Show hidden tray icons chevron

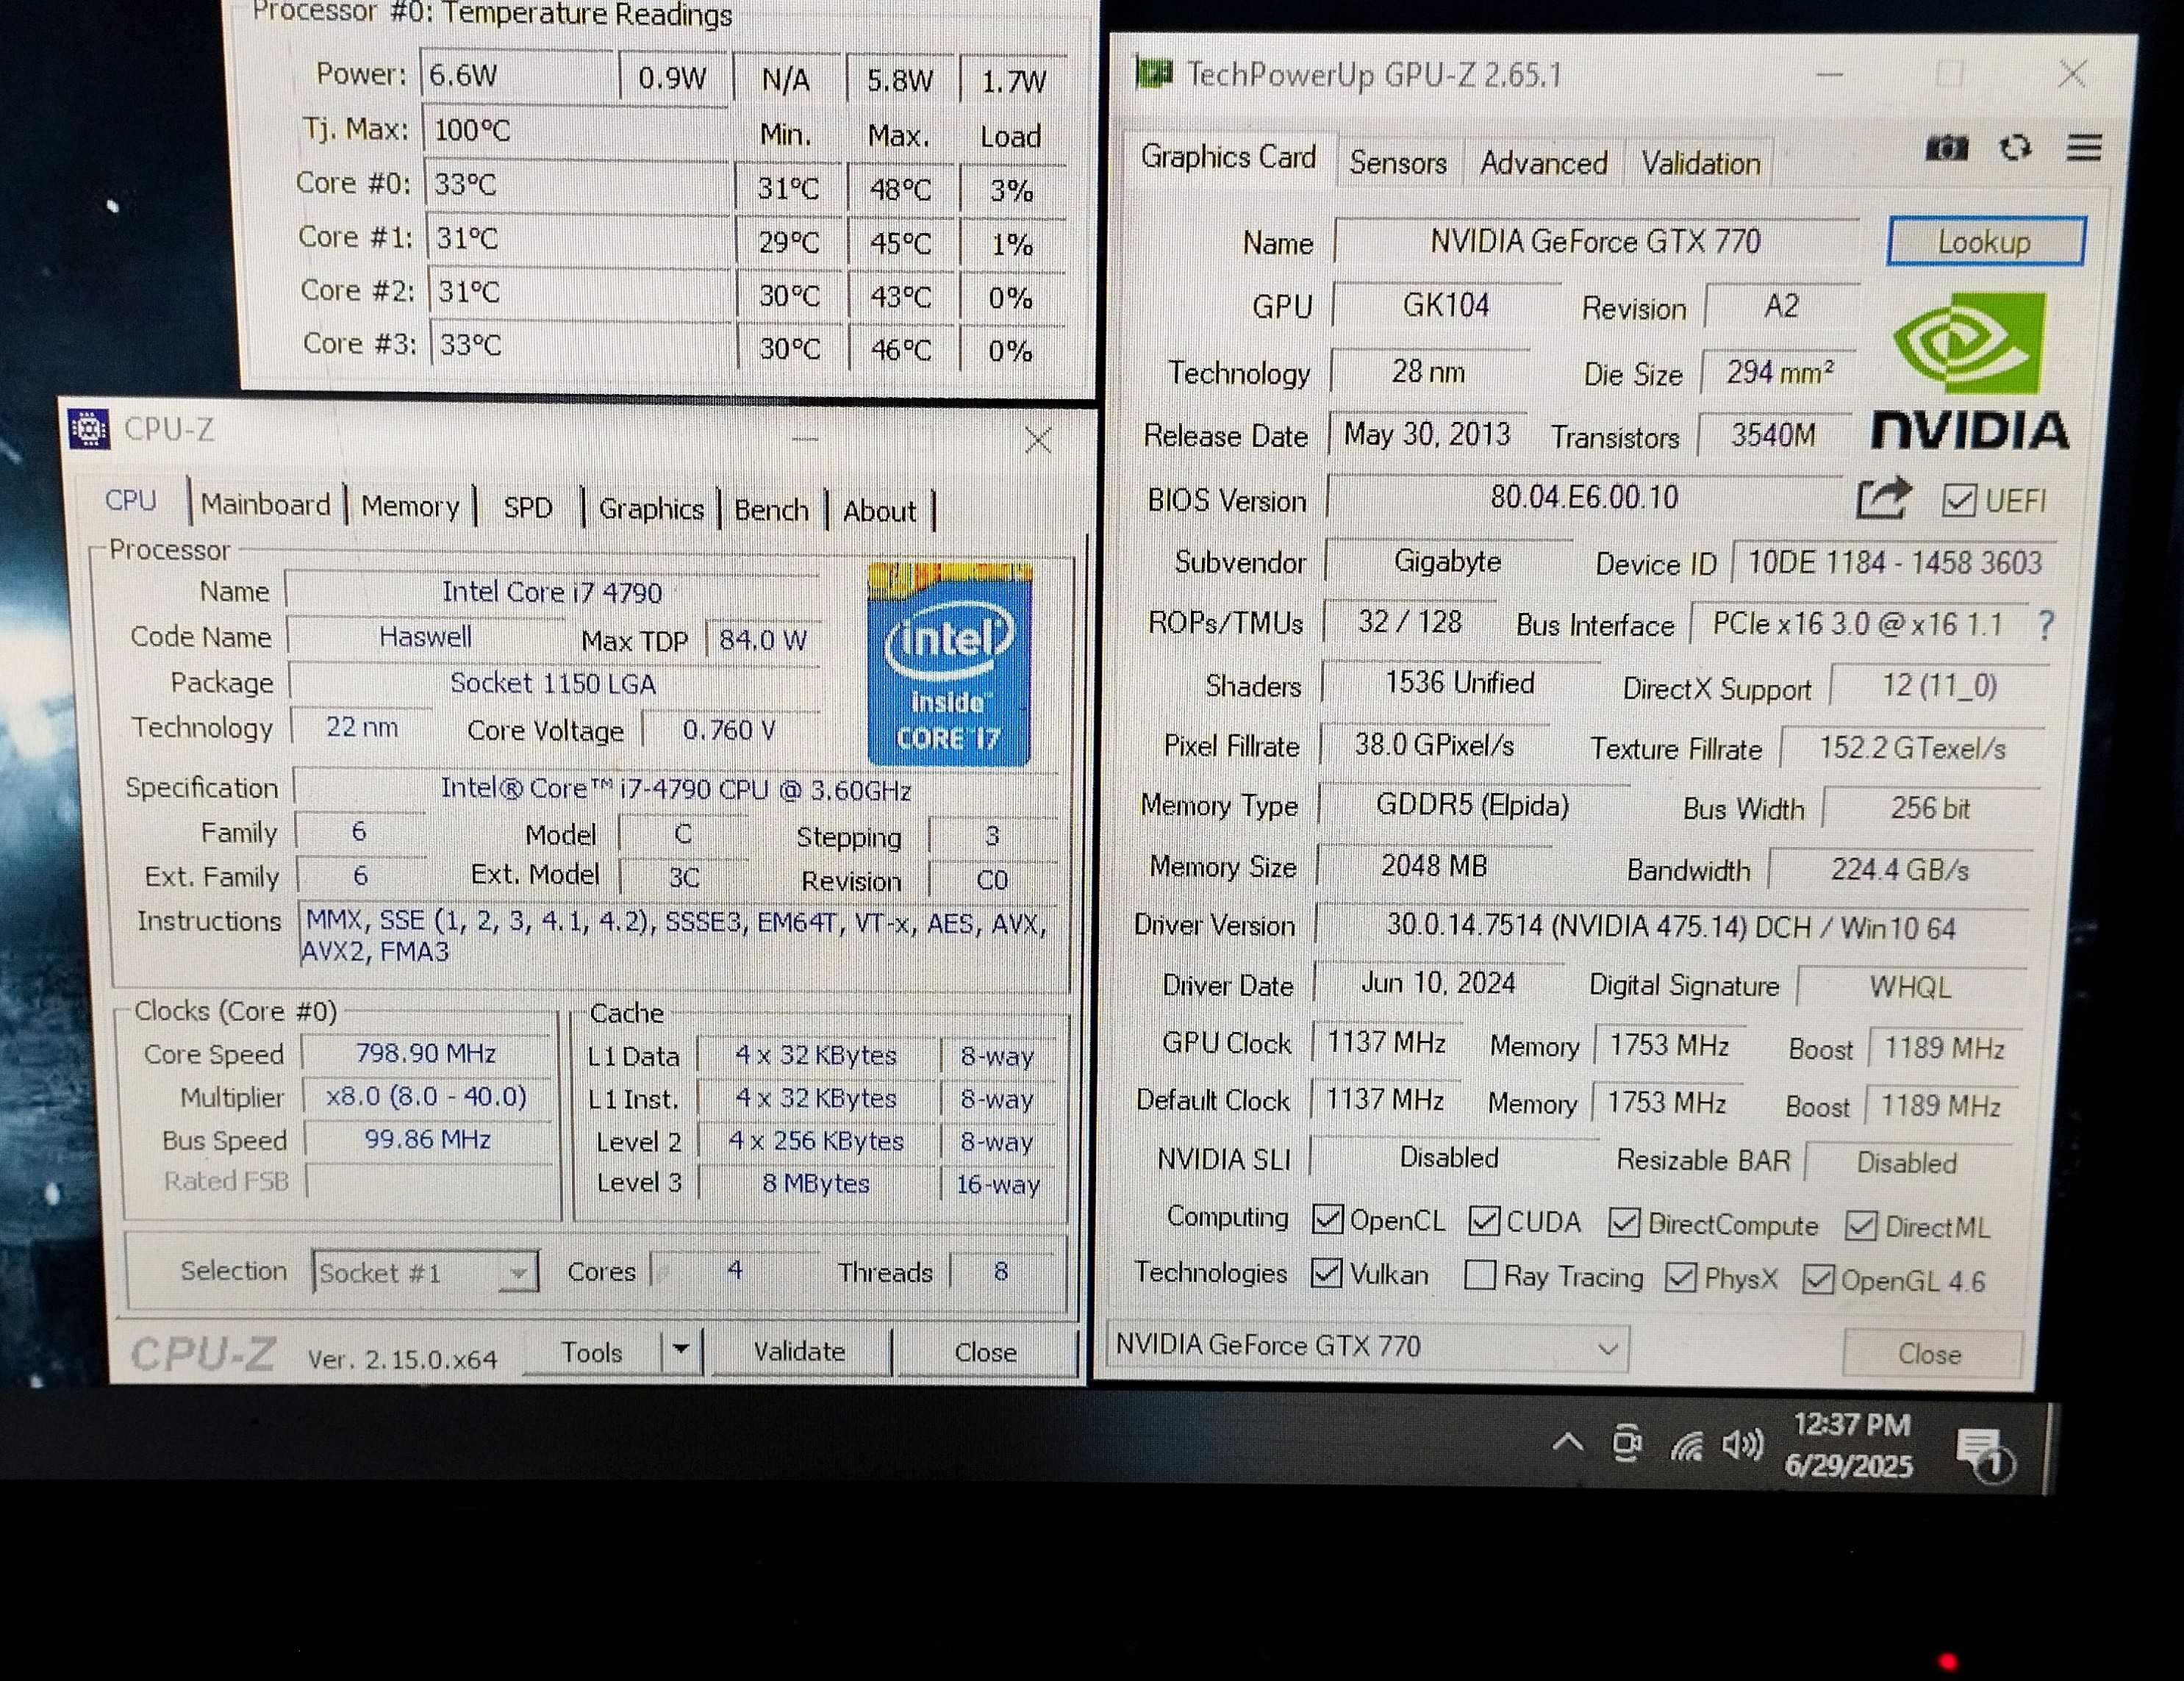coord(1568,1442)
